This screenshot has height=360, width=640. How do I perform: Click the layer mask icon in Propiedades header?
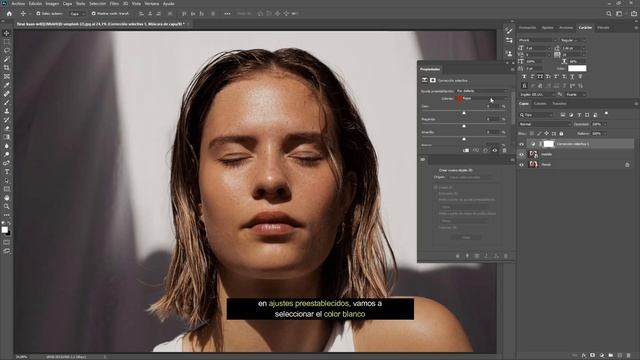click(x=433, y=80)
